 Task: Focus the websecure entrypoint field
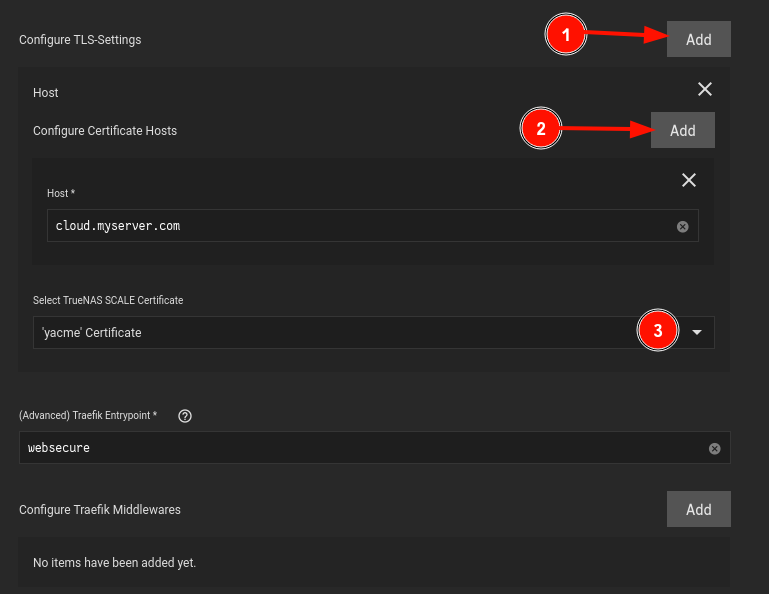click(363, 447)
